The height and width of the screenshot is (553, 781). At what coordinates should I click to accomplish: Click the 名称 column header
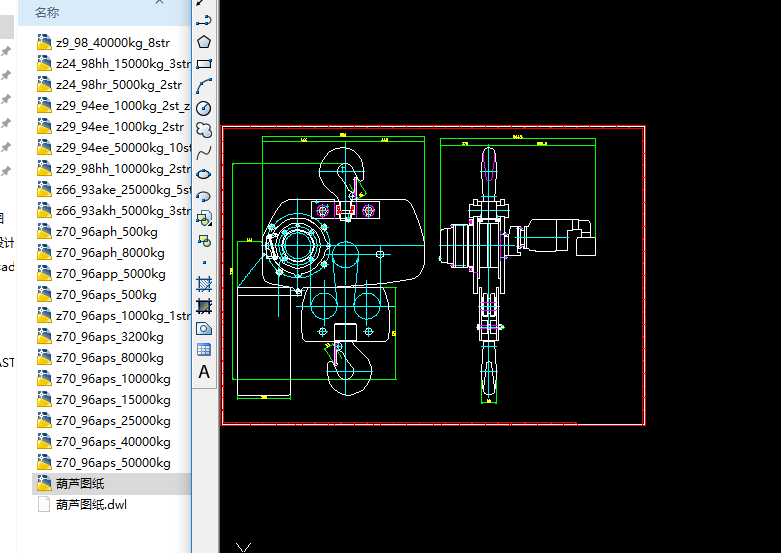(47, 12)
